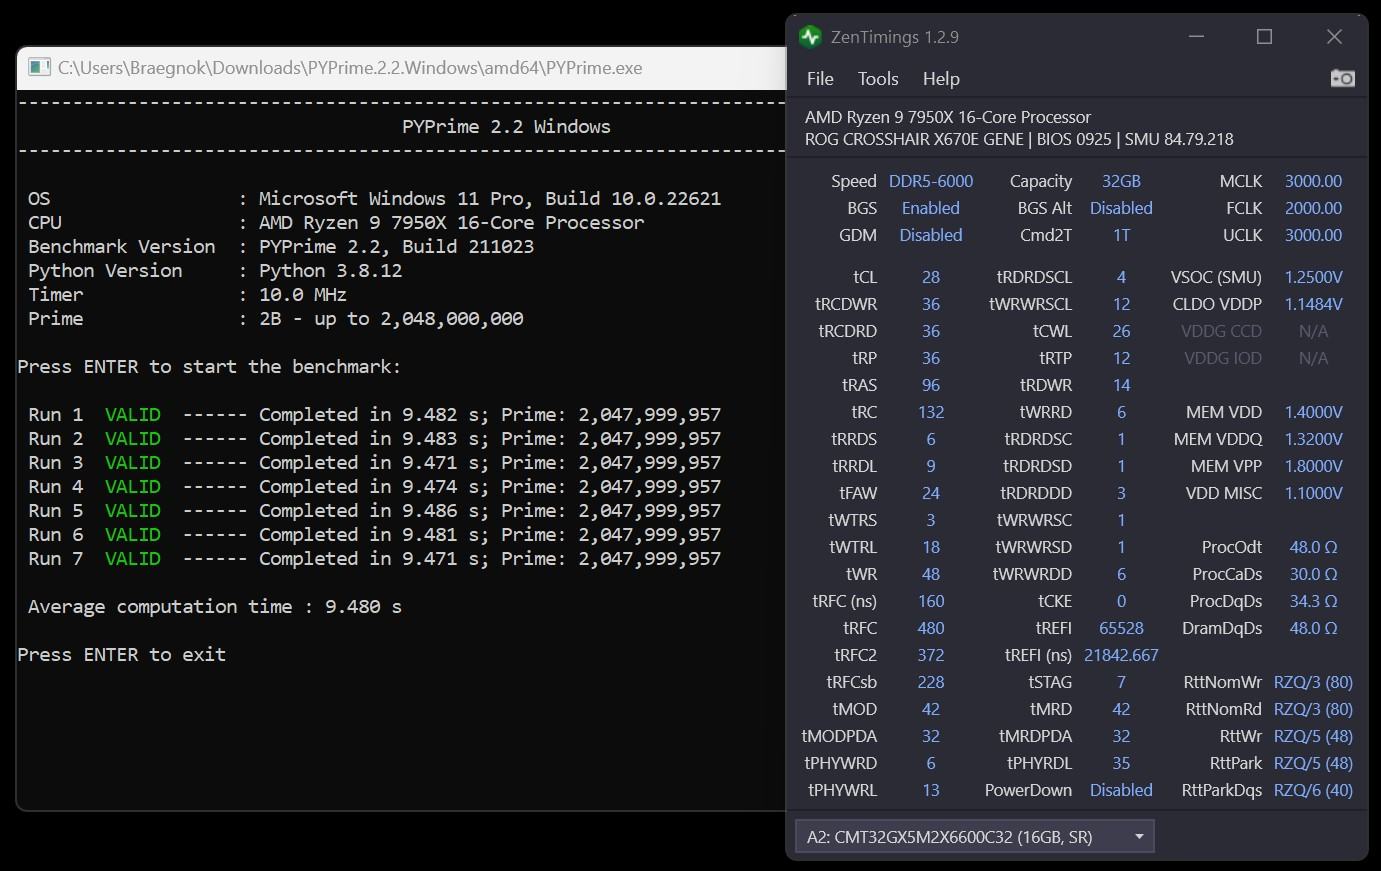This screenshot has height=871, width=1381.
Task: Click the BGS Alt Disabled value
Action: (x=1121, y=208)
